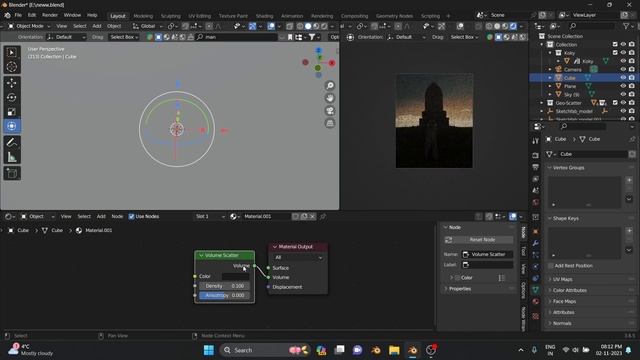Click the viewport pan hand icon
This screenshot has width=640, height=360.
point(330,98)
